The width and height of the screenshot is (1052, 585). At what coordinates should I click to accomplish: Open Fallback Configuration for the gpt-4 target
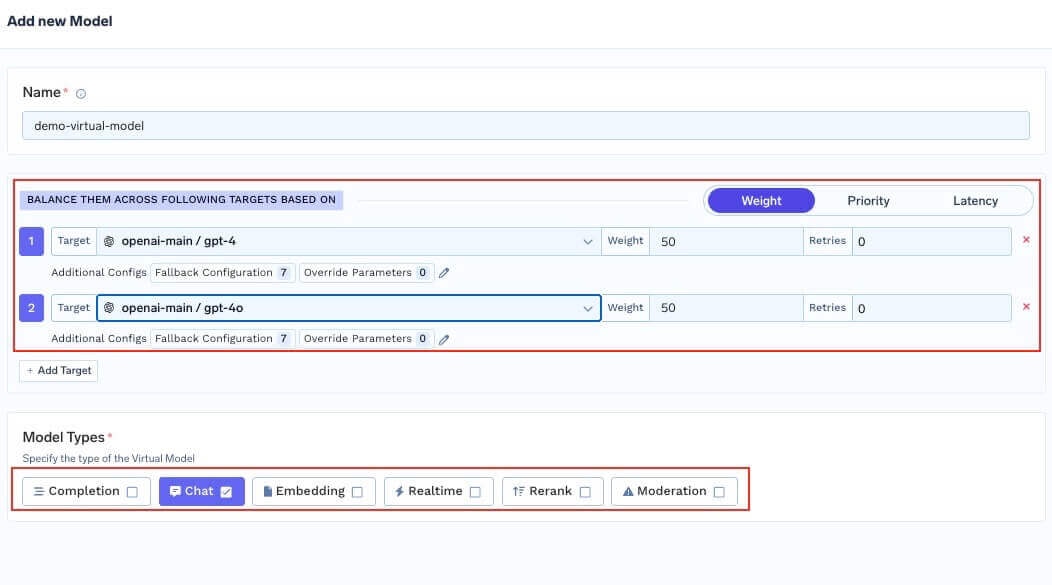[x=213, y=272]
